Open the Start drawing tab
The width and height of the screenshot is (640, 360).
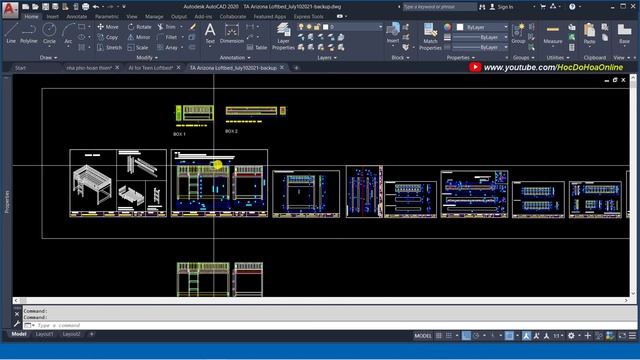pyautogui.click(x=20, y=68)
